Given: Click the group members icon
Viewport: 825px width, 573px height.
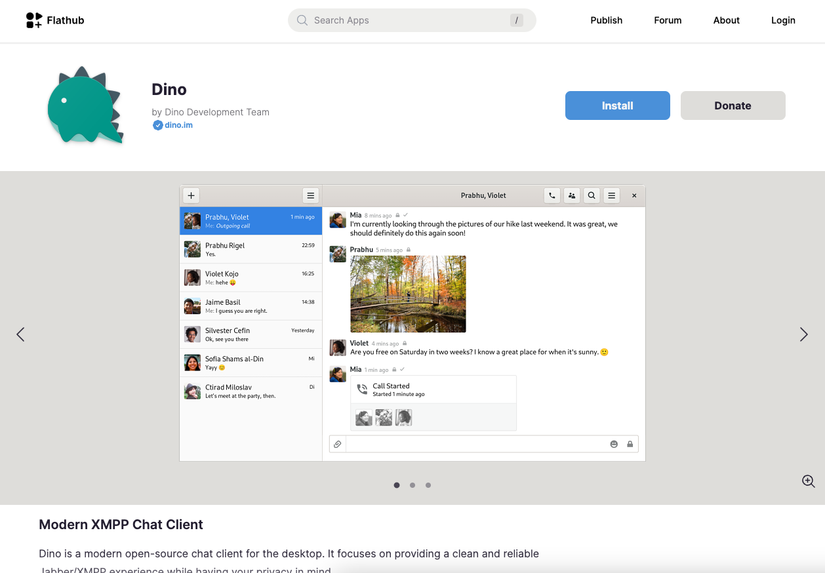Looking at the screenshot, I should tap(571, 195).
